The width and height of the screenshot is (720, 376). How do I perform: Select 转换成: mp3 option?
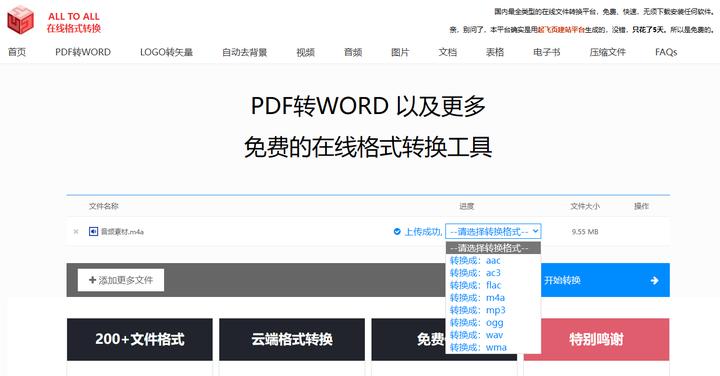pyautogui.click(x=493, y=310)
